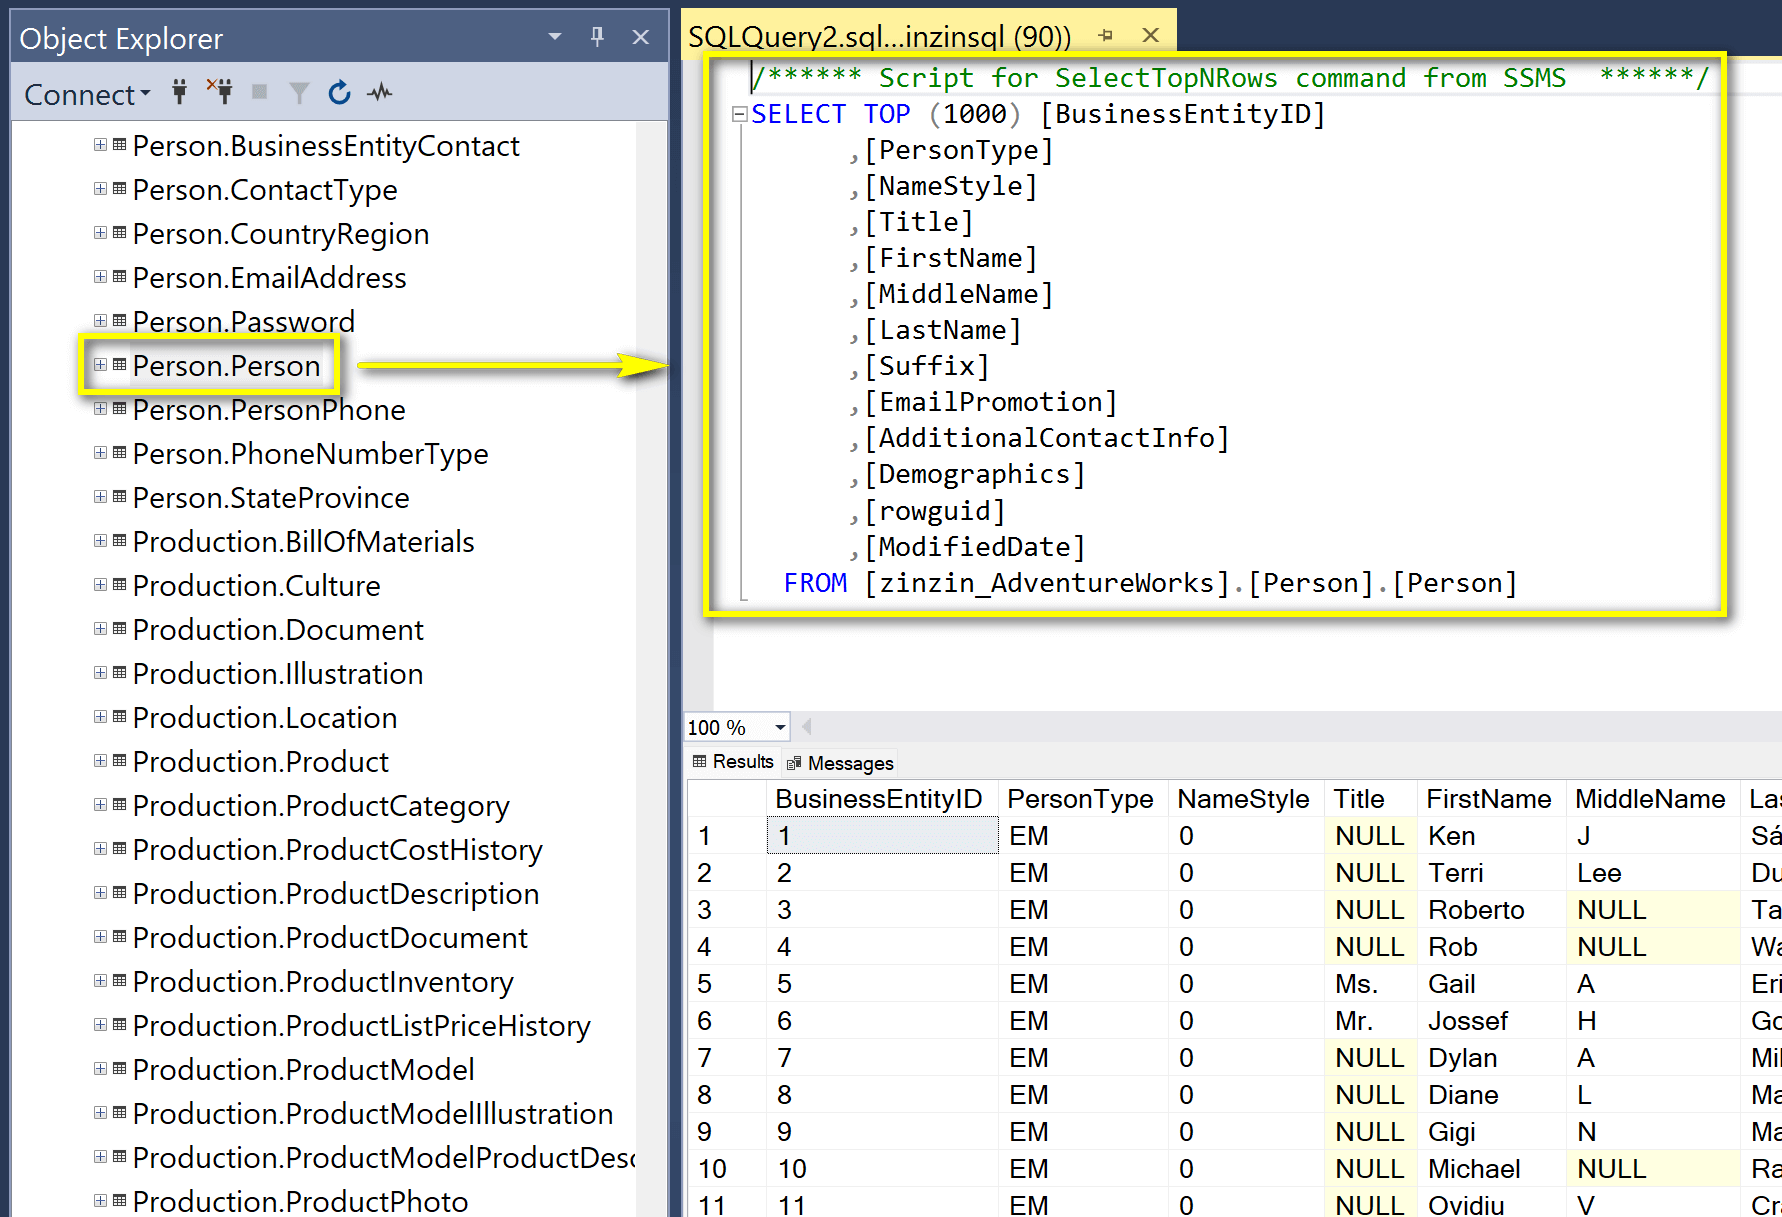Open Activity Monitor pulse icon
This screenshot has width=1782, height=1217.
380,93
